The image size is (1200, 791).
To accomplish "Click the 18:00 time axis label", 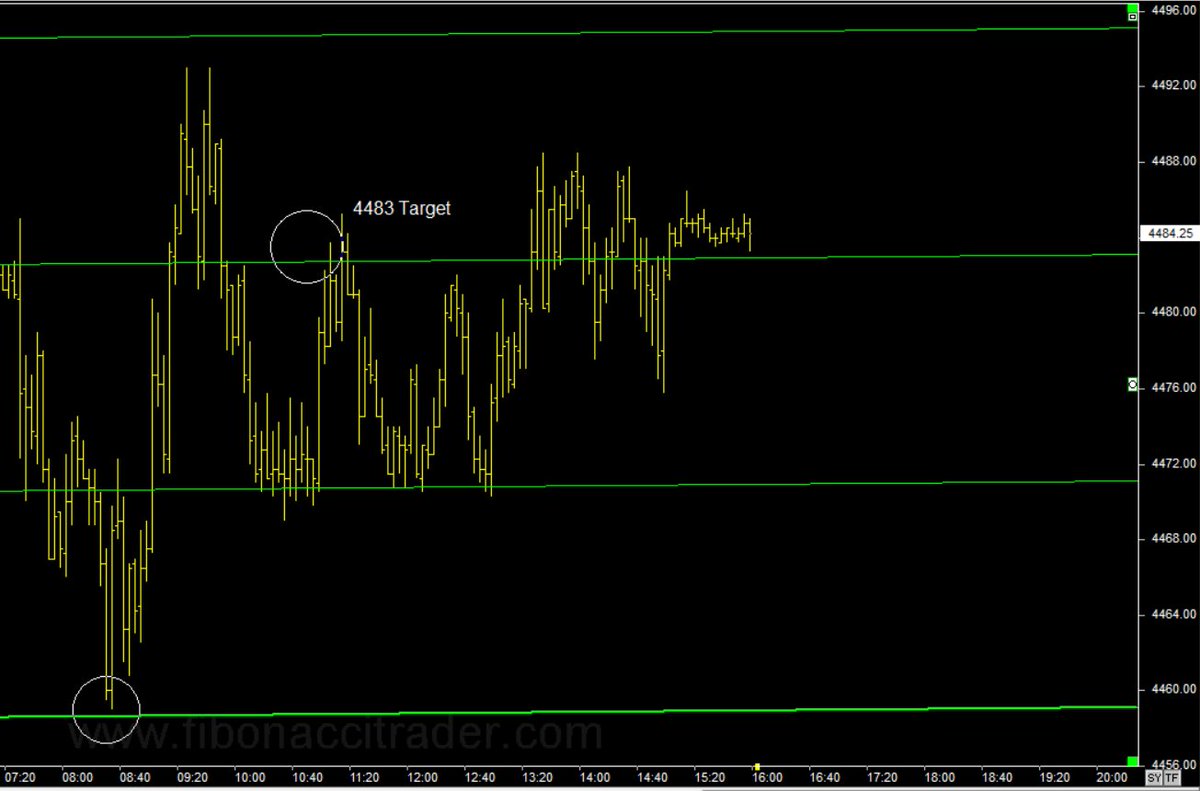I will coord(940,778).
